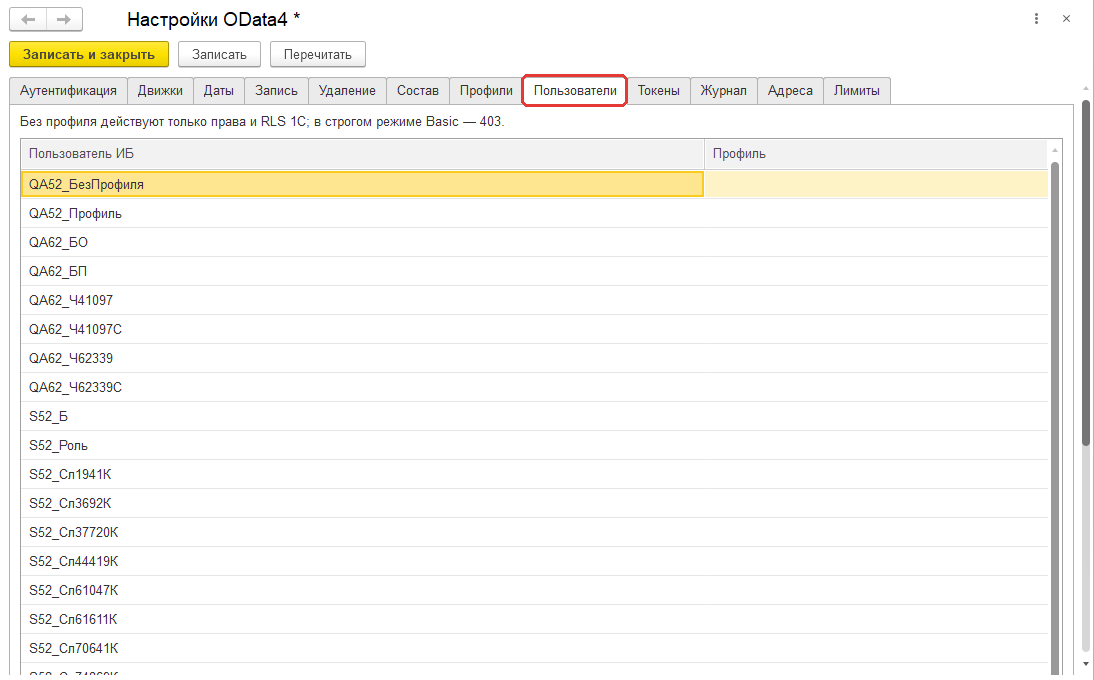The width and height of the screenshot is (1094, 680).
Task: Open the Профили tab
Action: (x=486, y=91)
